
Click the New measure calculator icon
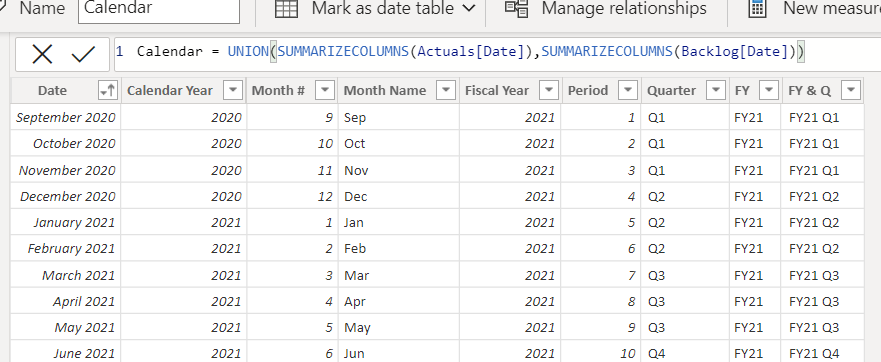pos(757,8)
